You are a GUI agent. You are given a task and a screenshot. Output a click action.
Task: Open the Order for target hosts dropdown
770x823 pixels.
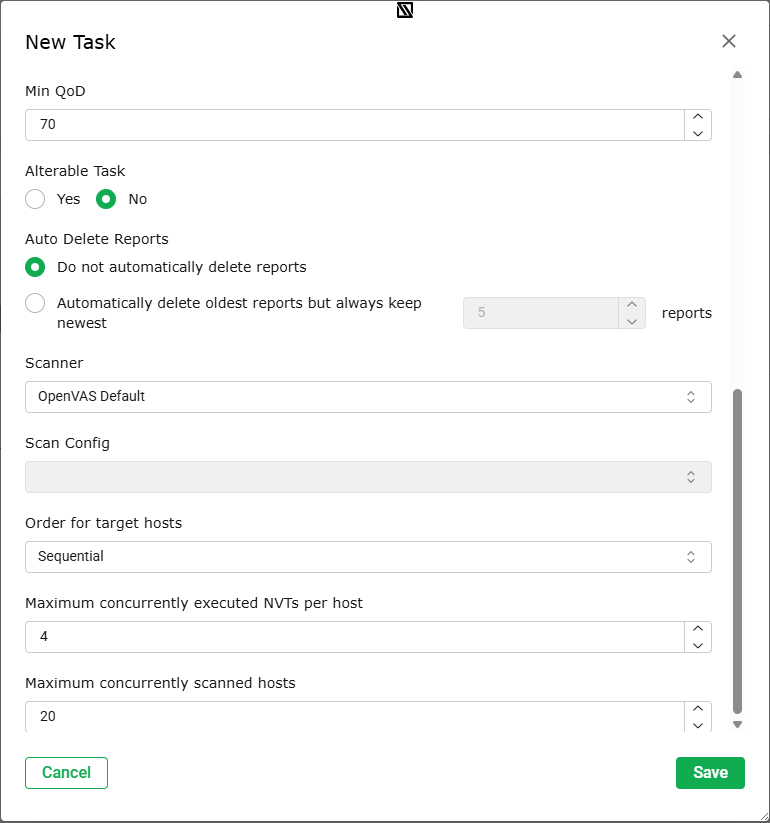coord(368,557)
